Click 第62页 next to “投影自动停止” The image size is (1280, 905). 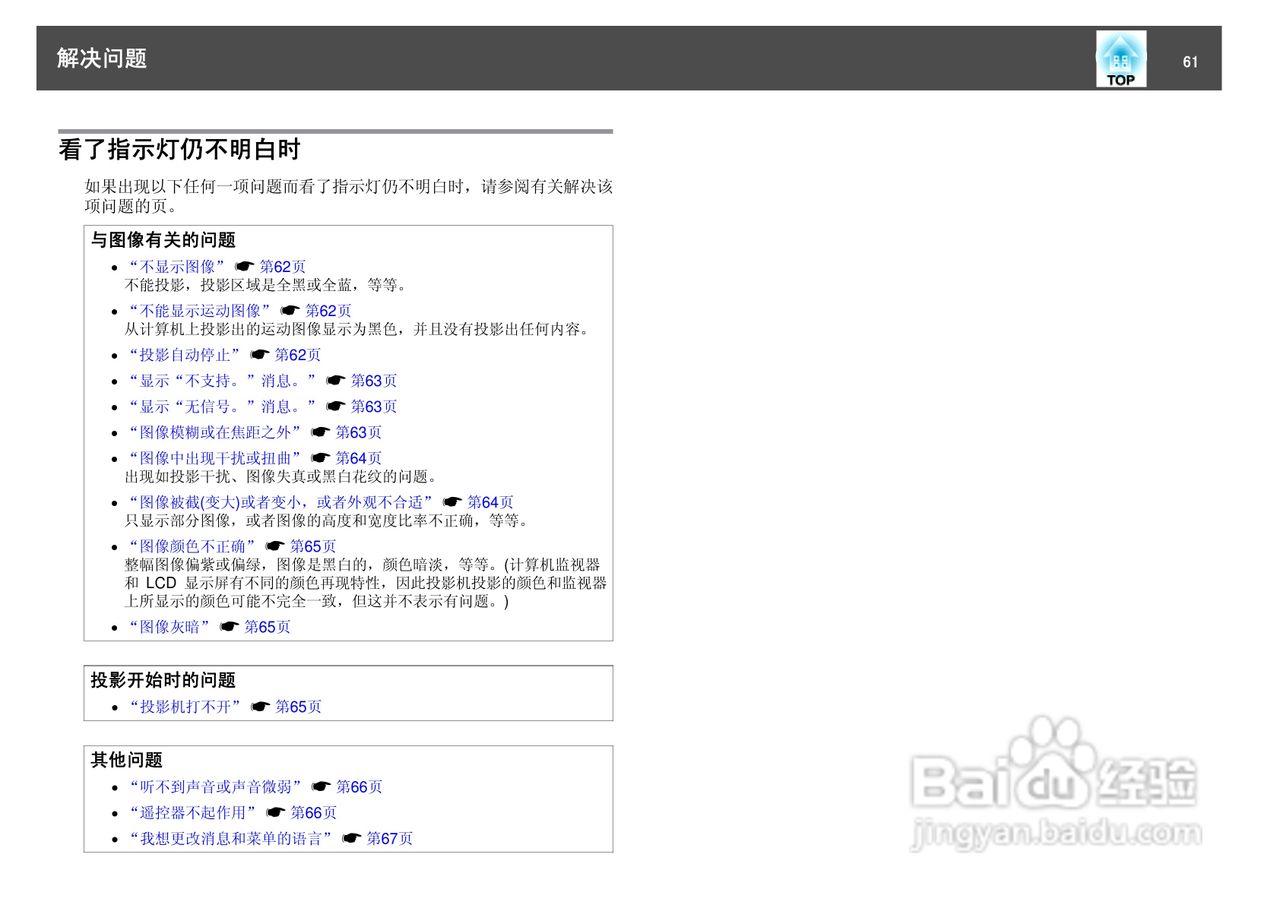point(298,355)
